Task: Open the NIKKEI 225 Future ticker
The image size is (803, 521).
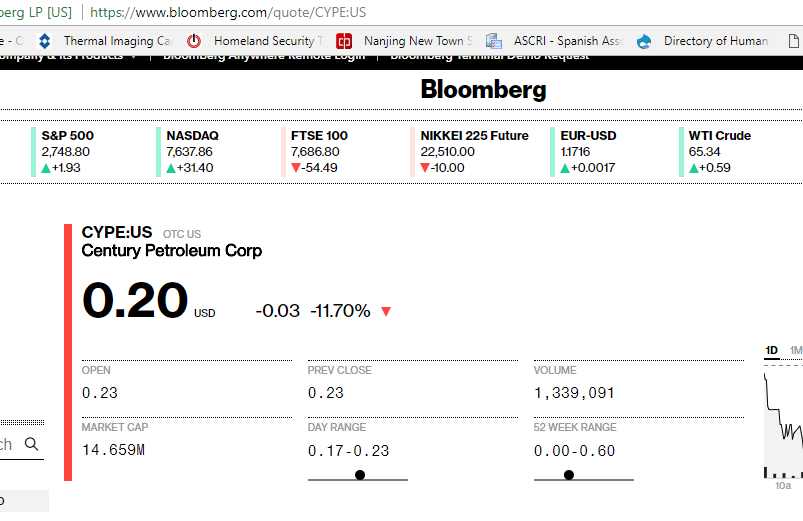Action: (x=474, y=136)
